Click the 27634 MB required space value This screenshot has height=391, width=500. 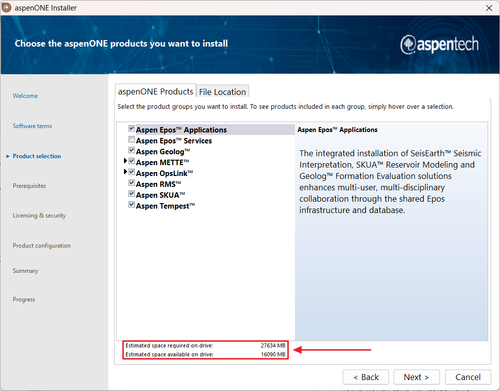(273, 346)
